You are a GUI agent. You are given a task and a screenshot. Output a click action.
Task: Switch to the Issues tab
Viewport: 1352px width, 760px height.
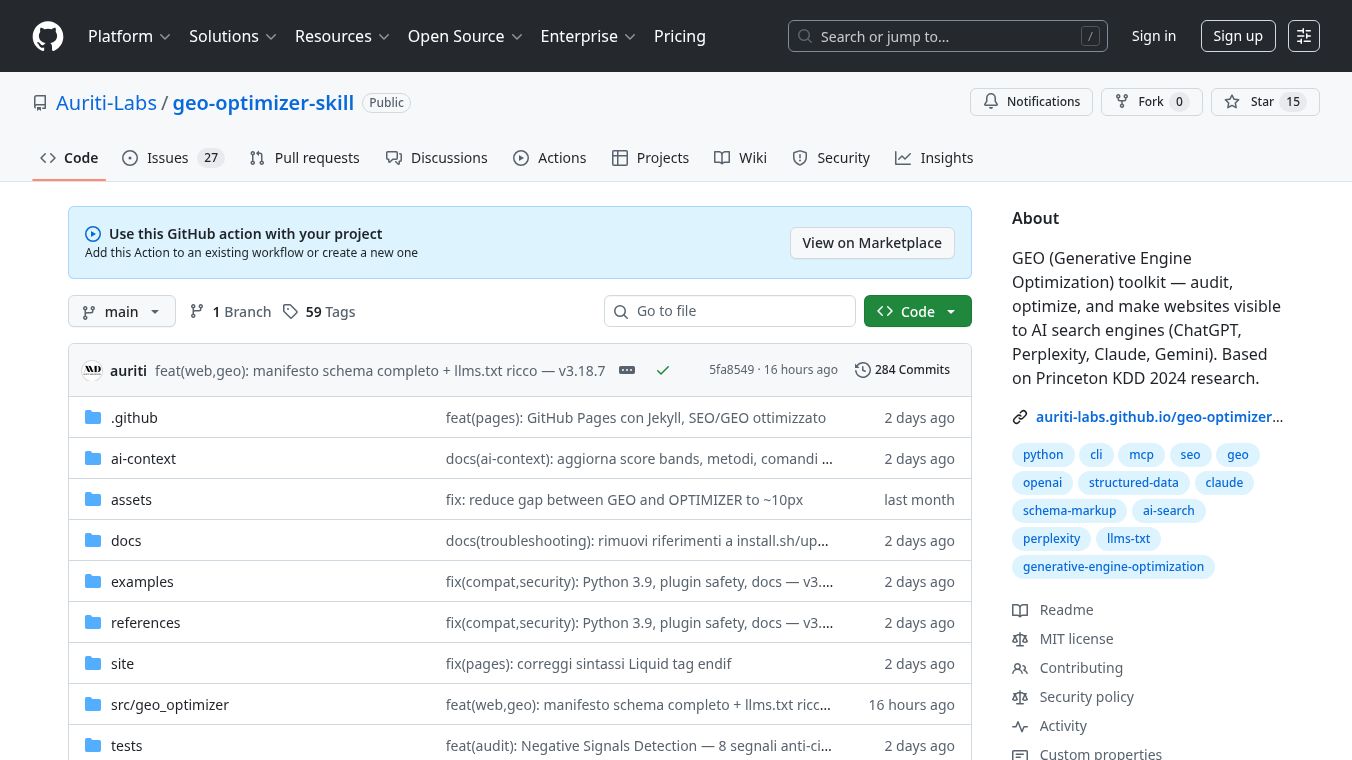167,158
